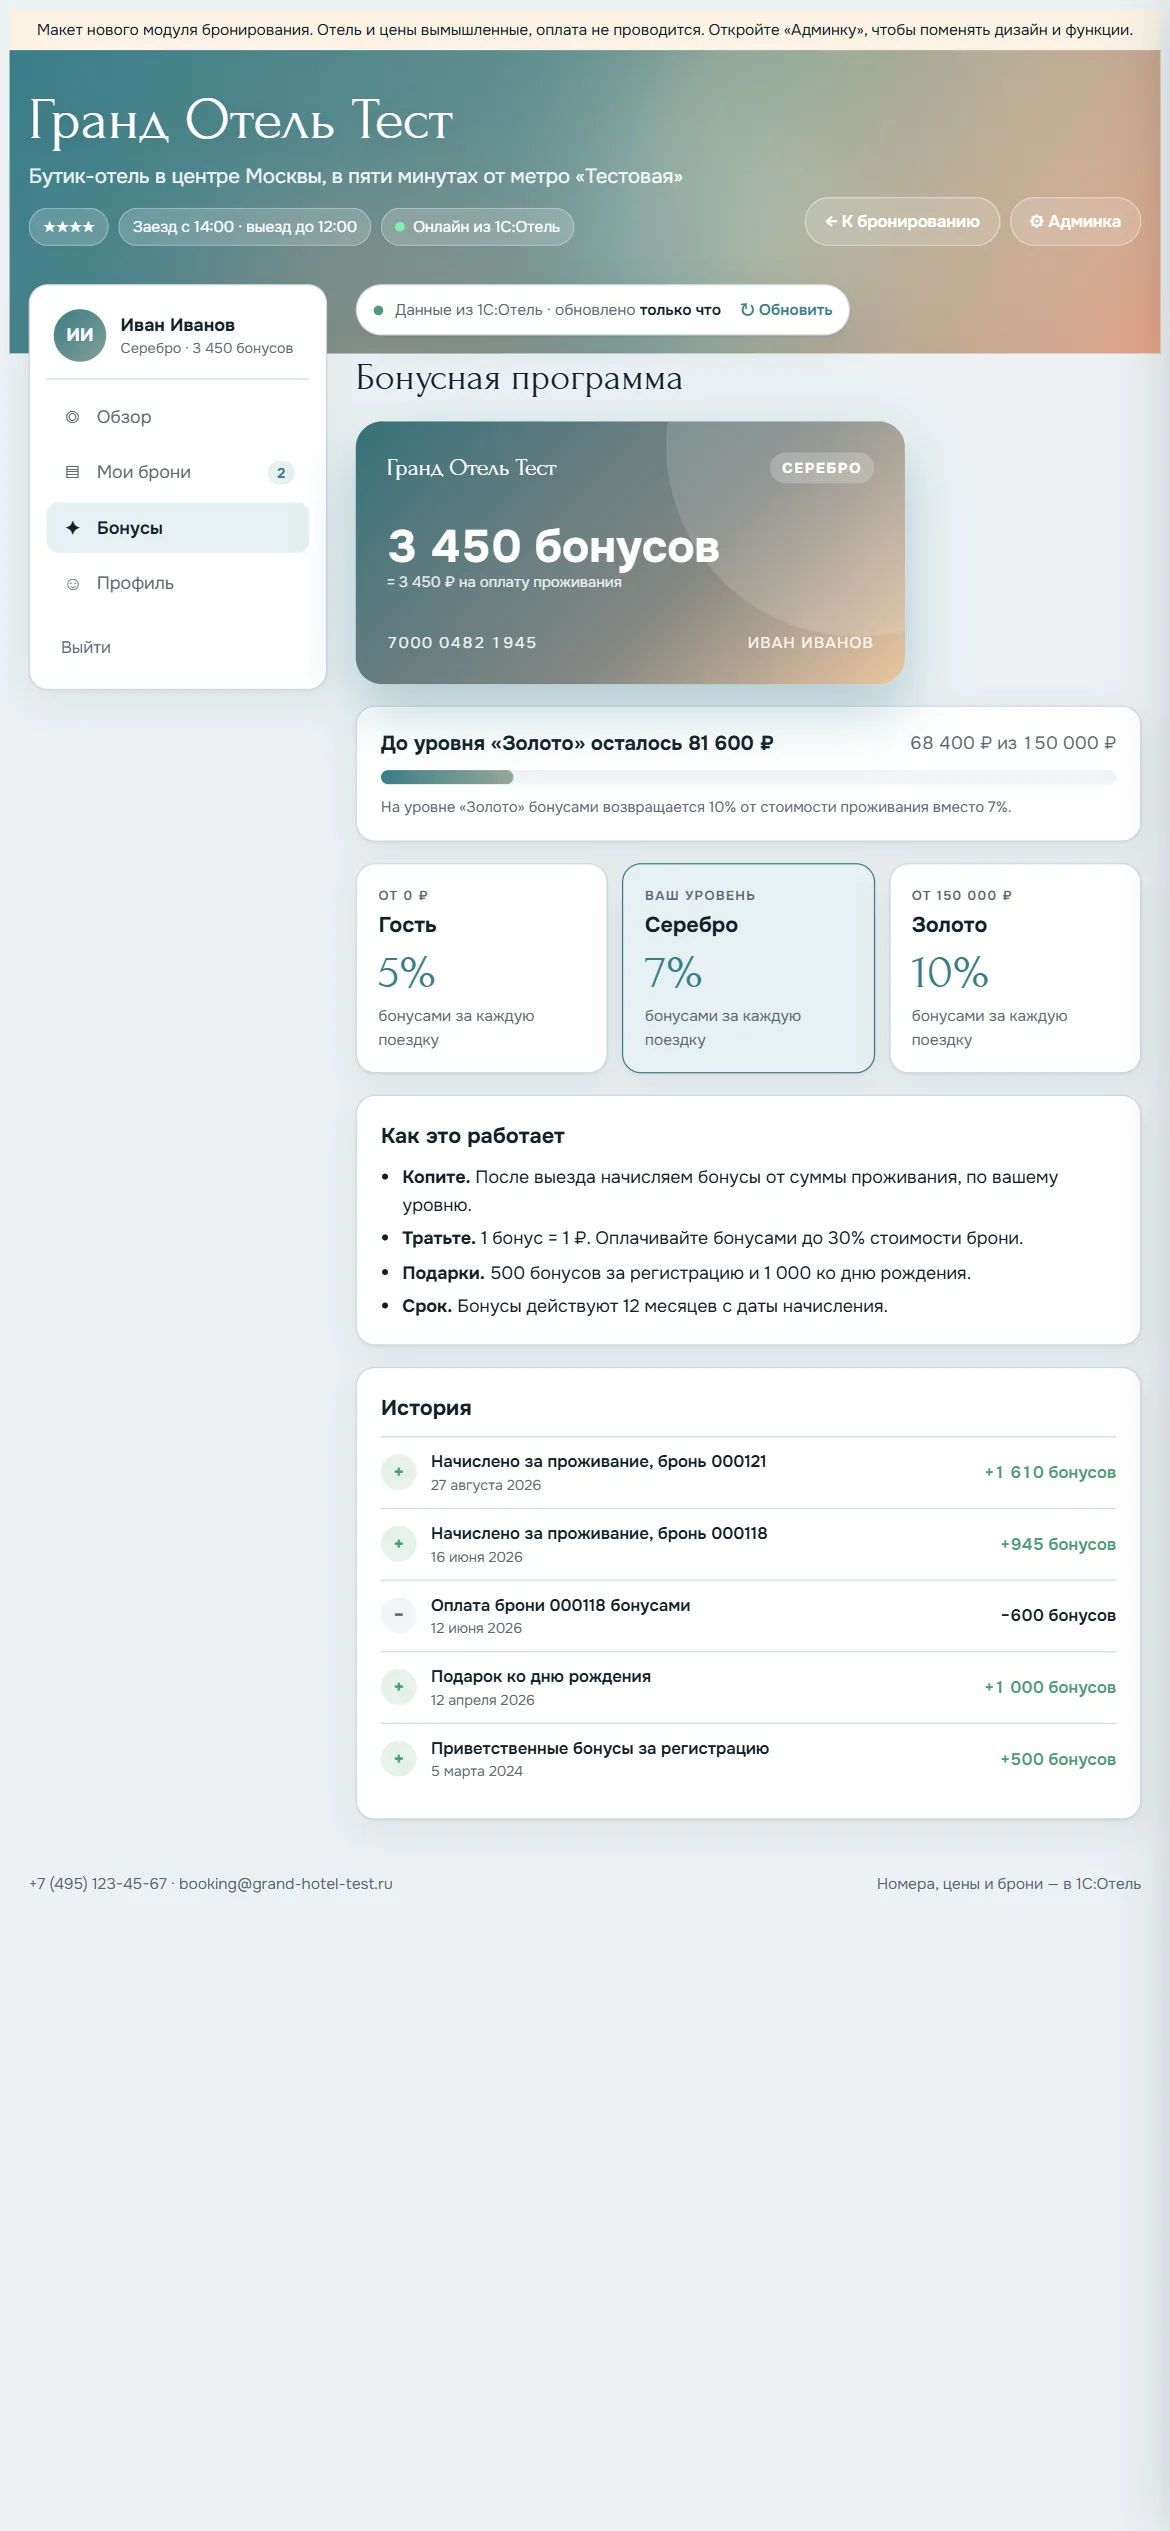Click the date 27 августа 2026
Viewport: 1170px width, 2531px height.
pos(486,1485)
